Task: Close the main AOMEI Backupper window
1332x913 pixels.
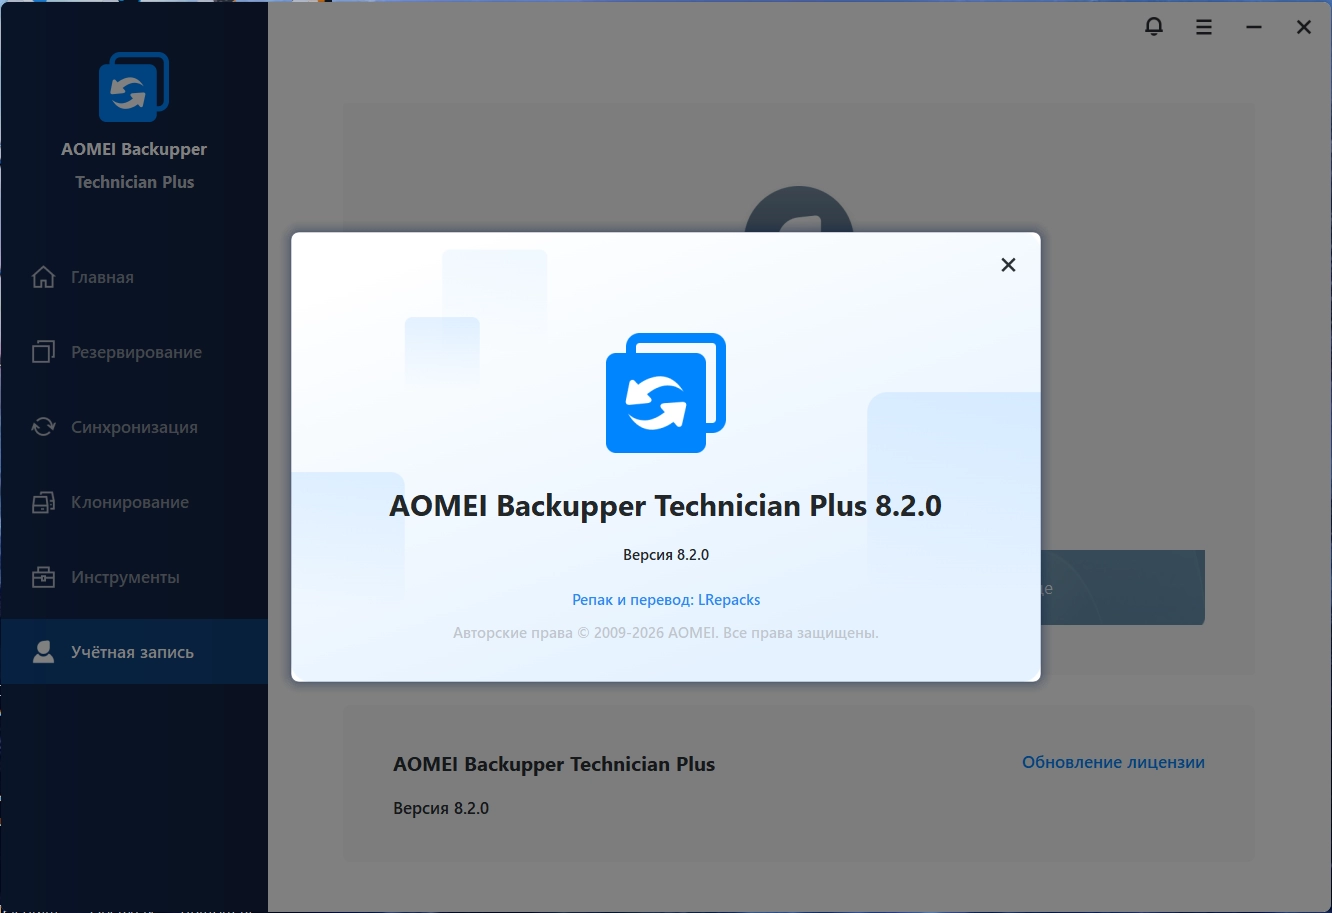Action: click(x=1304, y=27)
